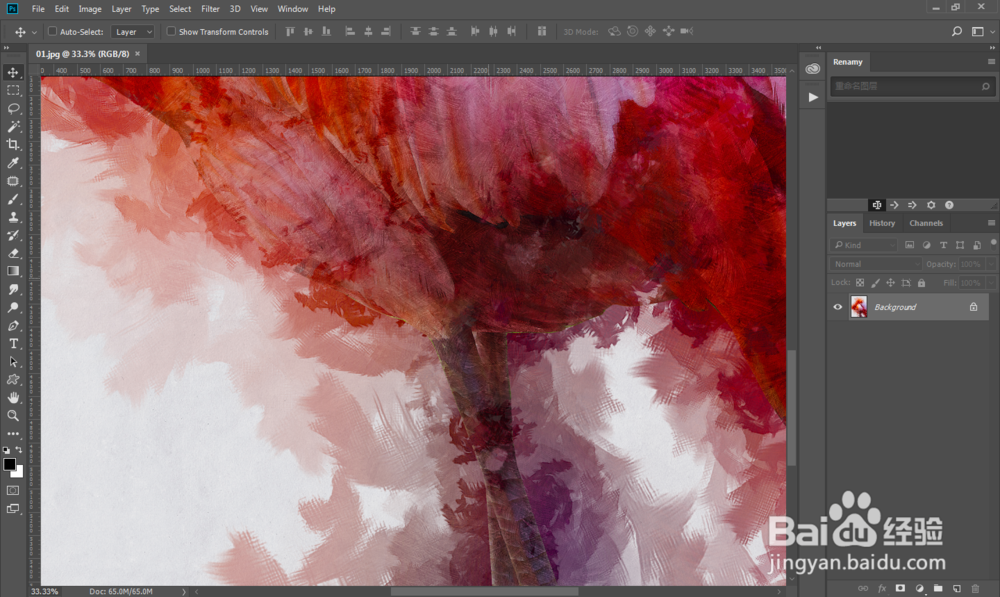The width and height of the screenshot is (1000, 597).
Task: Swap foreground and background colors
Action: click(x=19, y=450)
